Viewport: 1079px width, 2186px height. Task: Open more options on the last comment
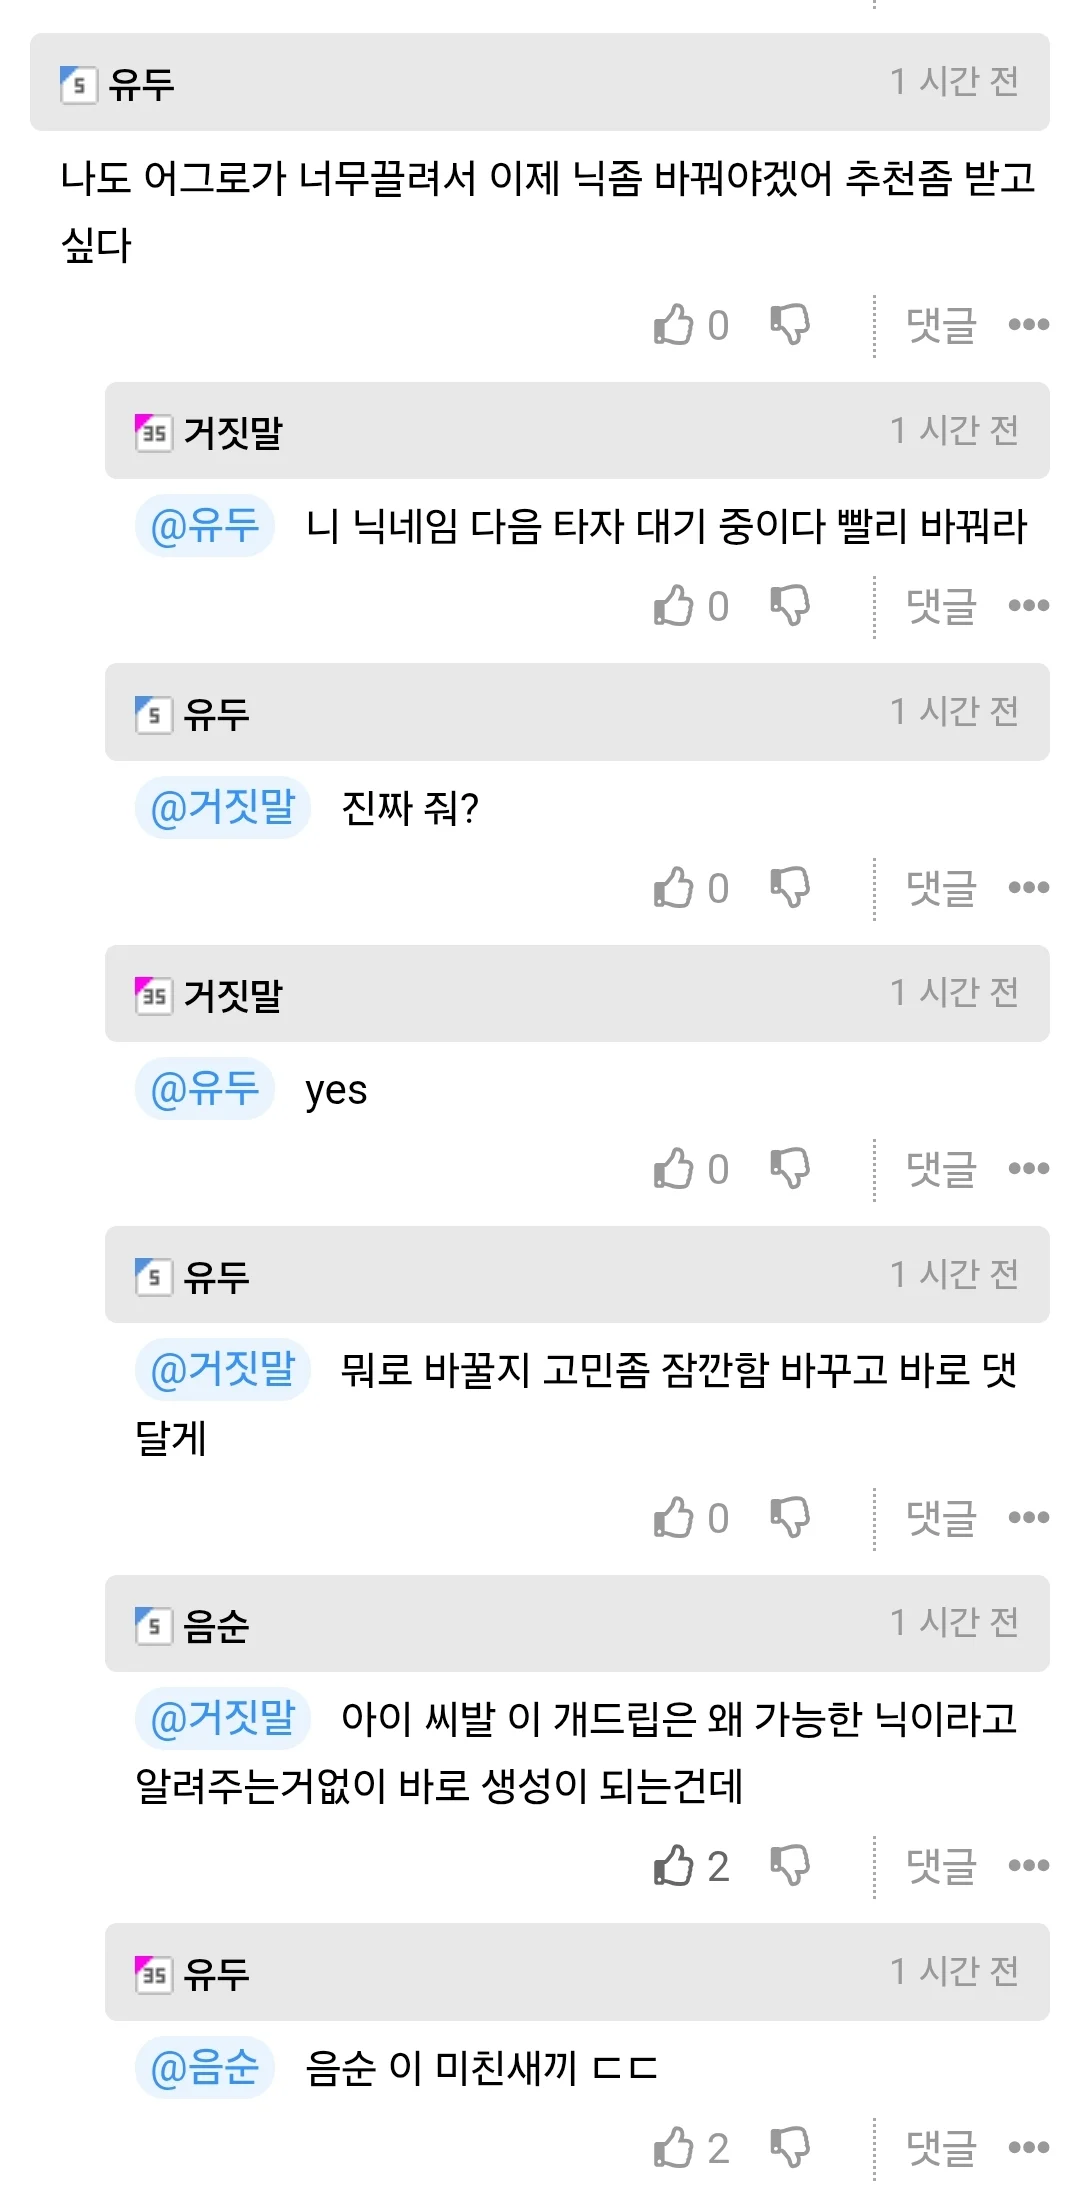[x=1028, y=2148]
